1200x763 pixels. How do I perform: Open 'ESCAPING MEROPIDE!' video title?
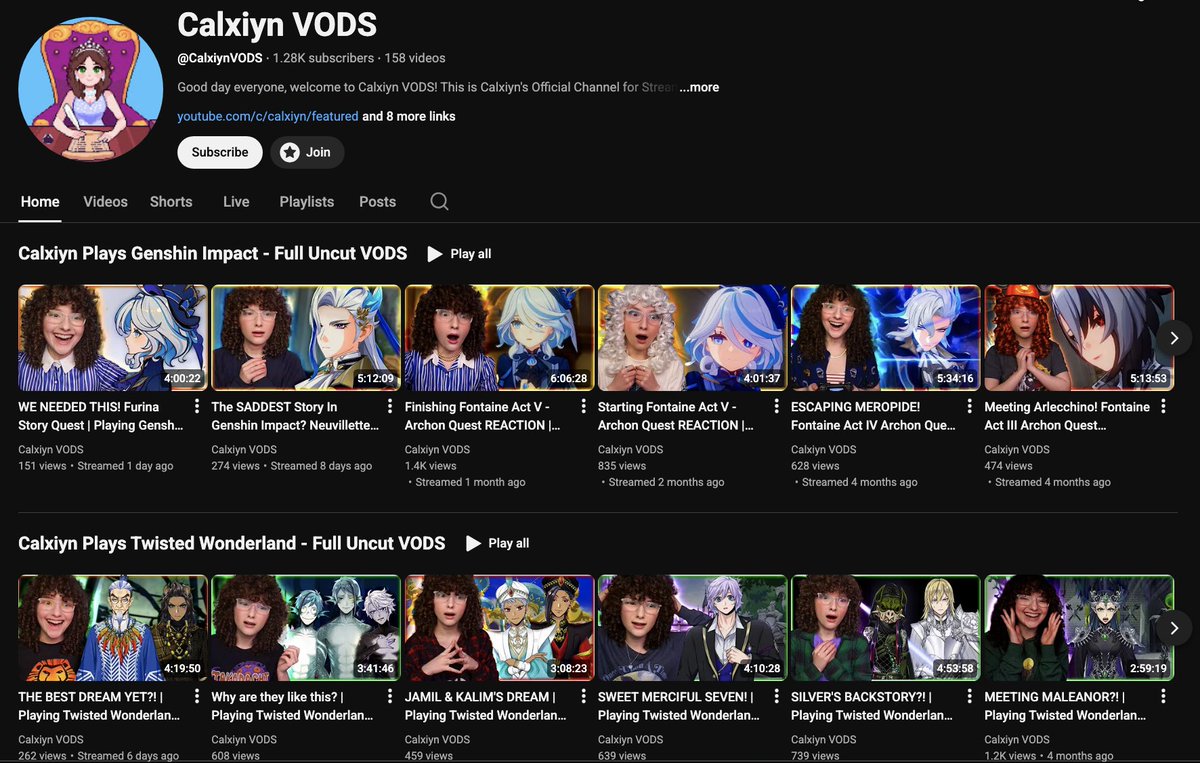point(873,416)
